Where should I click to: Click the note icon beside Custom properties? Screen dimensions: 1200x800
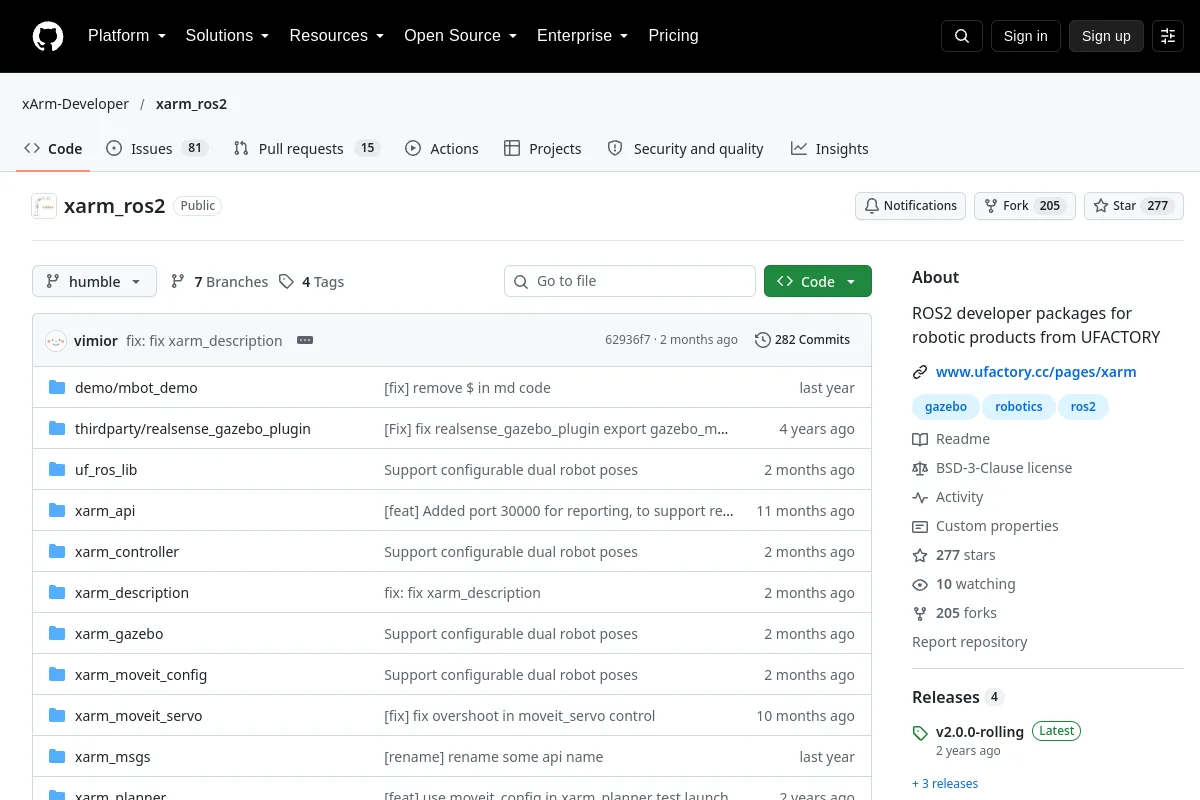pos(920,526)
